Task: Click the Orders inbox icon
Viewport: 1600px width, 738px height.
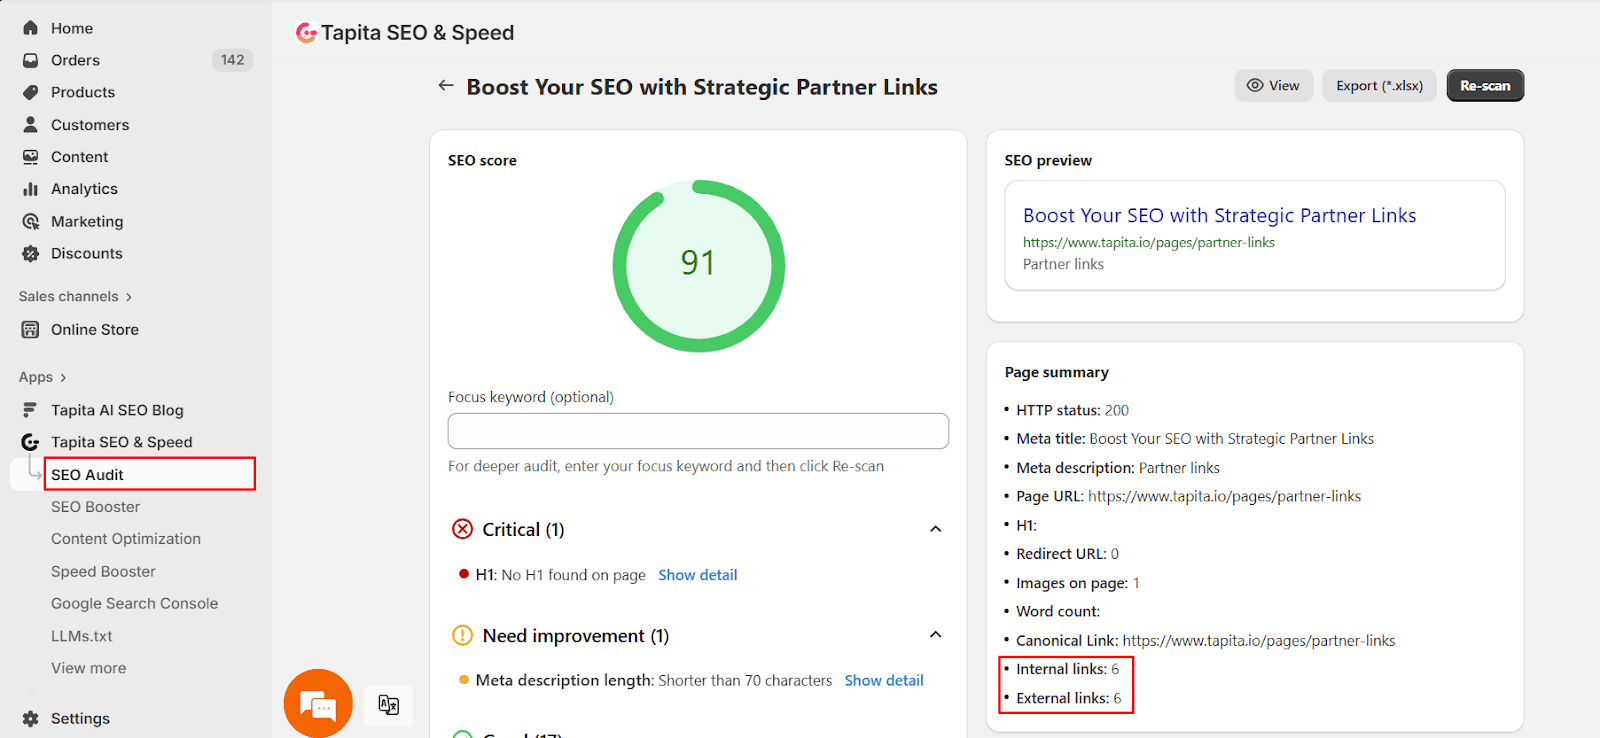Action: tap(31, 60)
